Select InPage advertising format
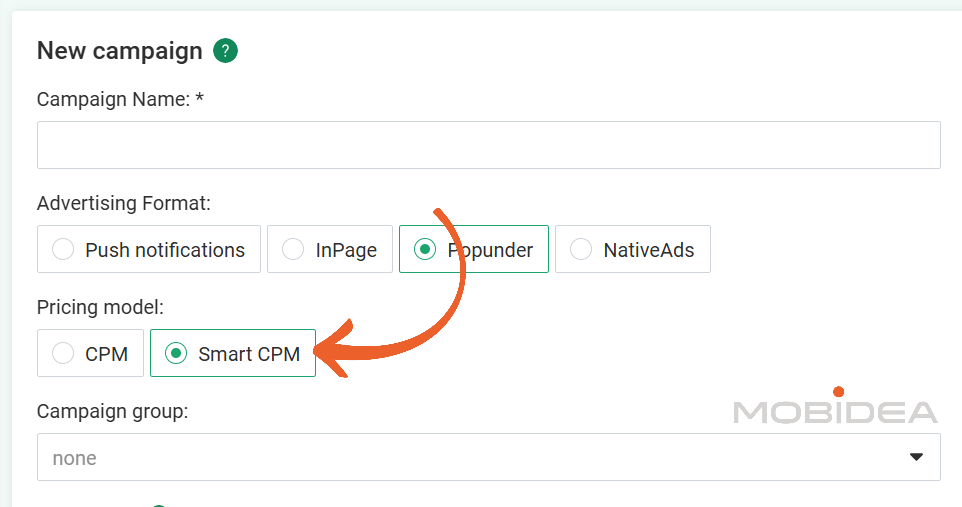 tap(329, 249)
